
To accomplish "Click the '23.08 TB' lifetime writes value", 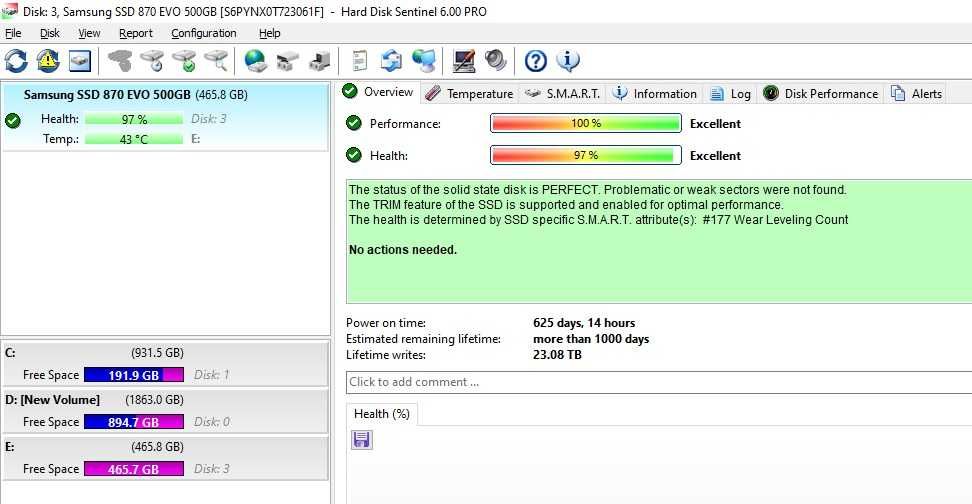I will tap(557, 355).
